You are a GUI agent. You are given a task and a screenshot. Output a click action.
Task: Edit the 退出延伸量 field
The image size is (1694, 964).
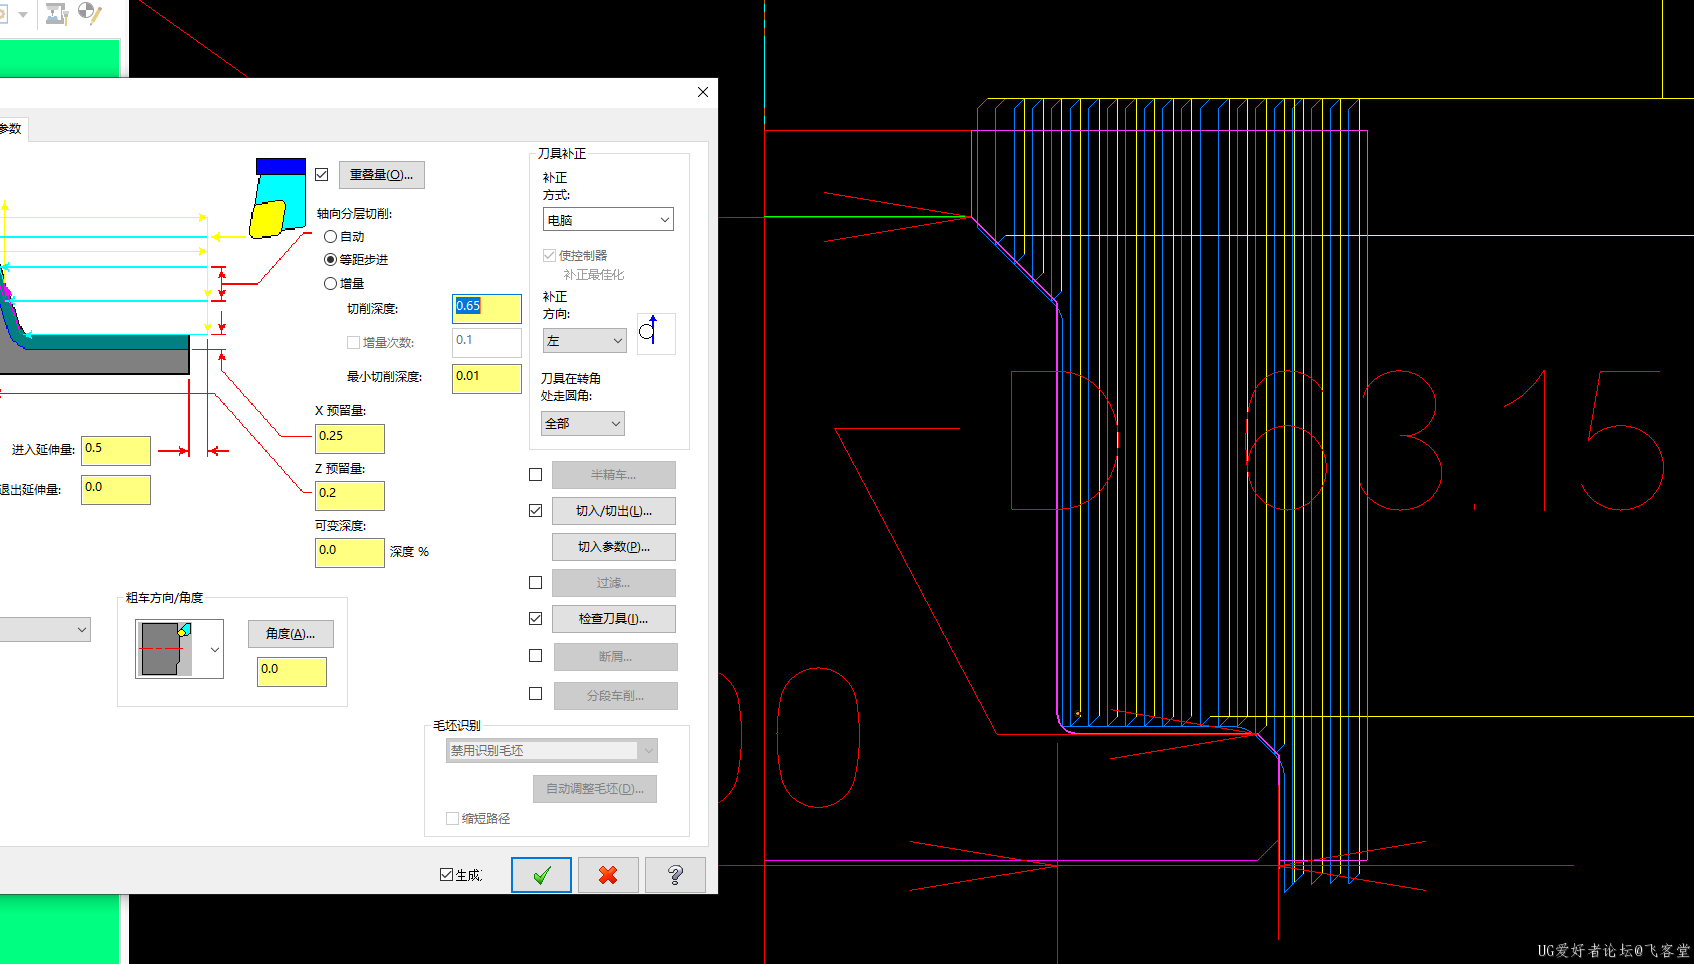click(116, 489)
